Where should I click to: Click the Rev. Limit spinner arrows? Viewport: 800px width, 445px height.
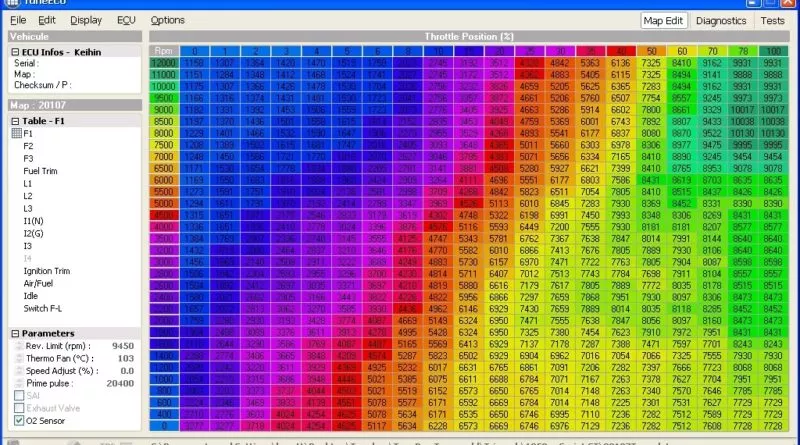click(x=16, y=347)
